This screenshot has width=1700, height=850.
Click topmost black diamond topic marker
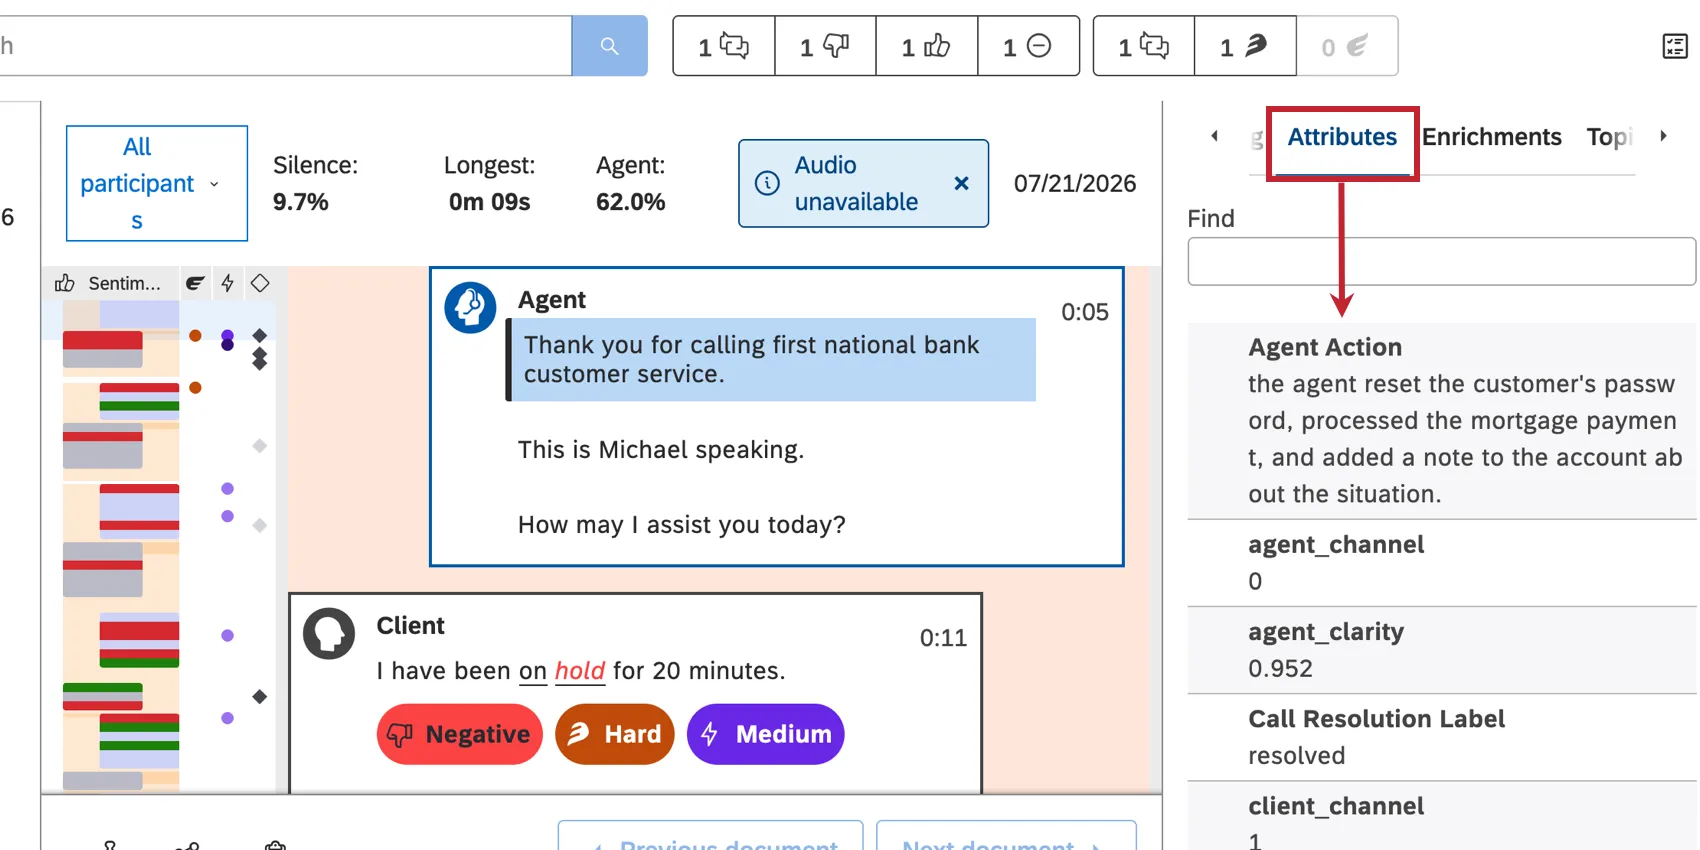point(260,335)
